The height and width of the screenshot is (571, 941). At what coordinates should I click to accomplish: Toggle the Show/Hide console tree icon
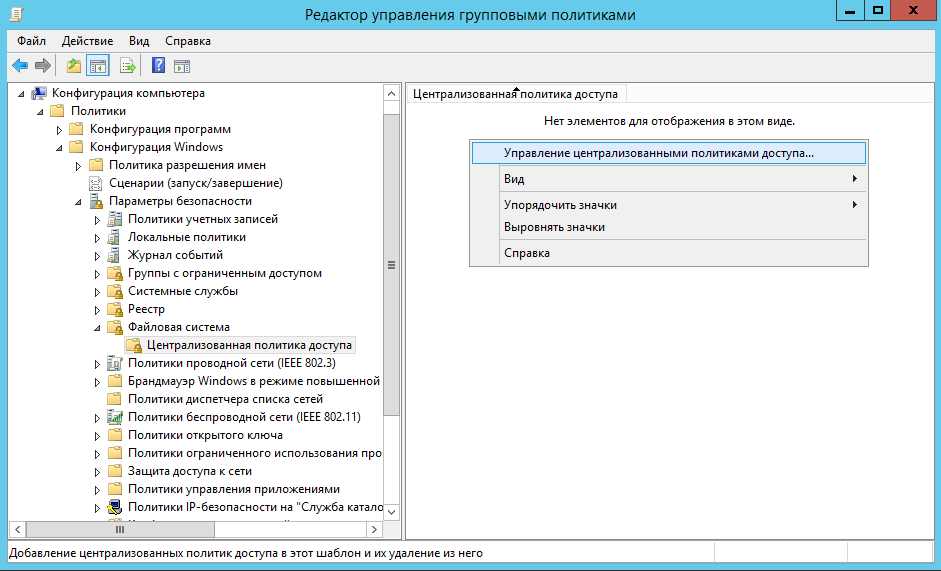[x=97, y=65]
